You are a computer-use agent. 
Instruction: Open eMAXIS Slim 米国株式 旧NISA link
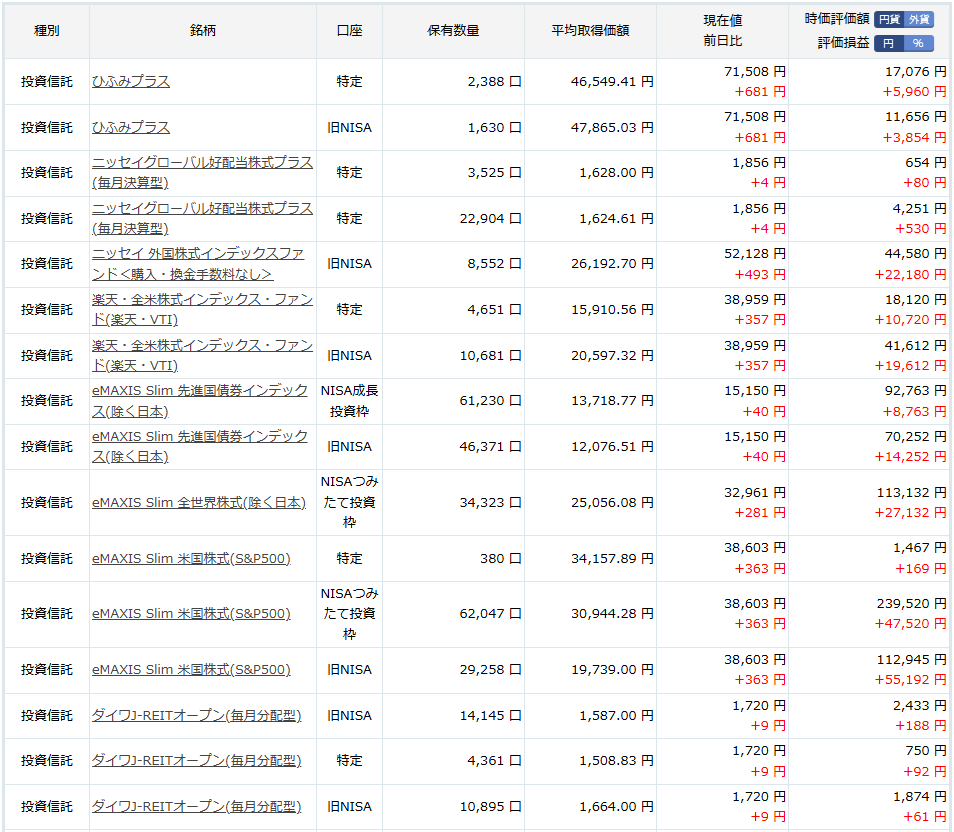coord(191,669)
